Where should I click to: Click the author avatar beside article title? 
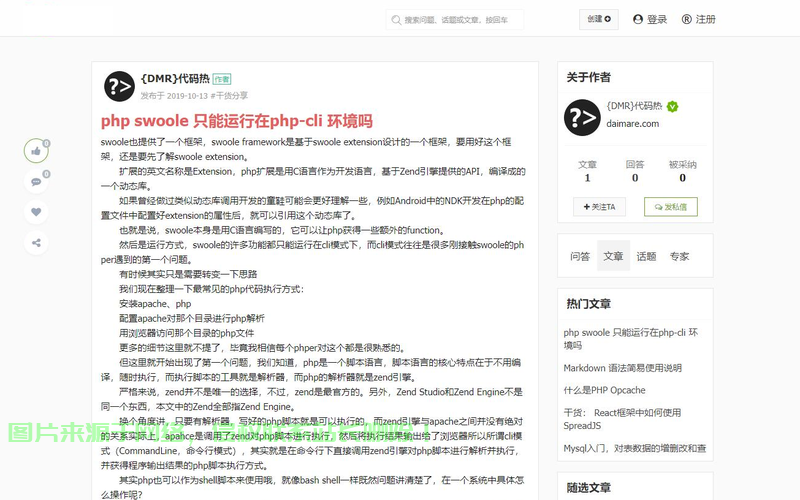119,87
